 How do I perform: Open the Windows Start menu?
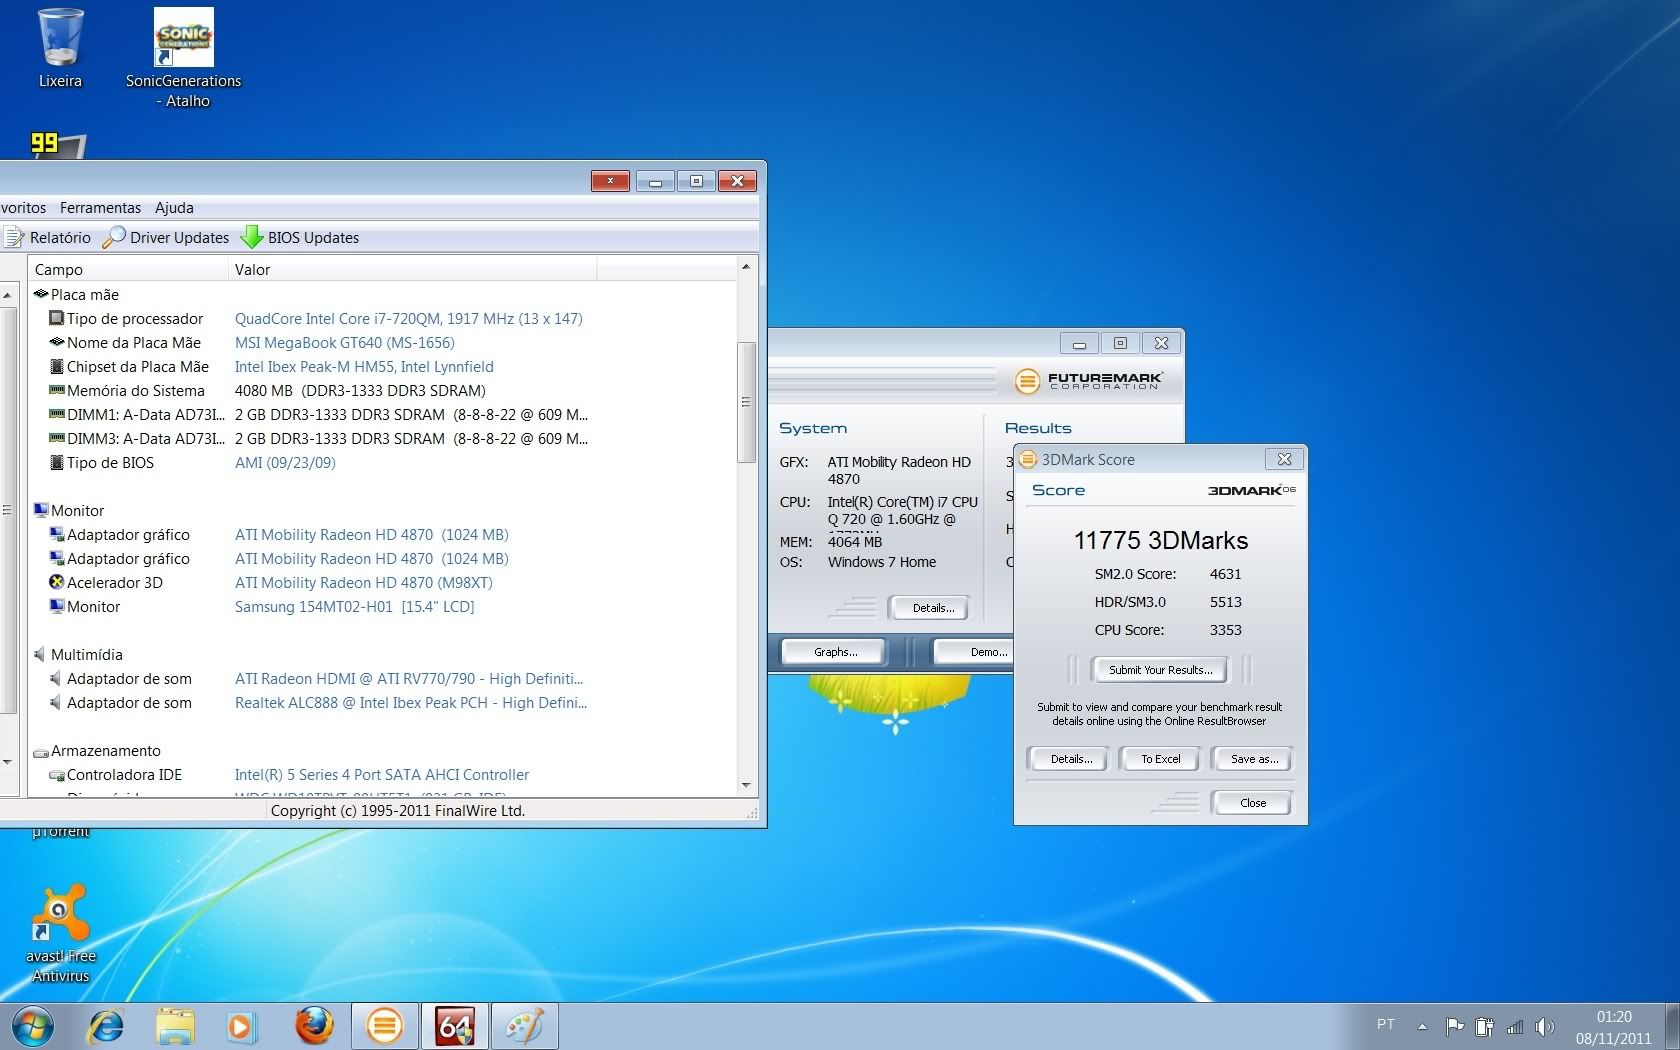coord(33,1027)
